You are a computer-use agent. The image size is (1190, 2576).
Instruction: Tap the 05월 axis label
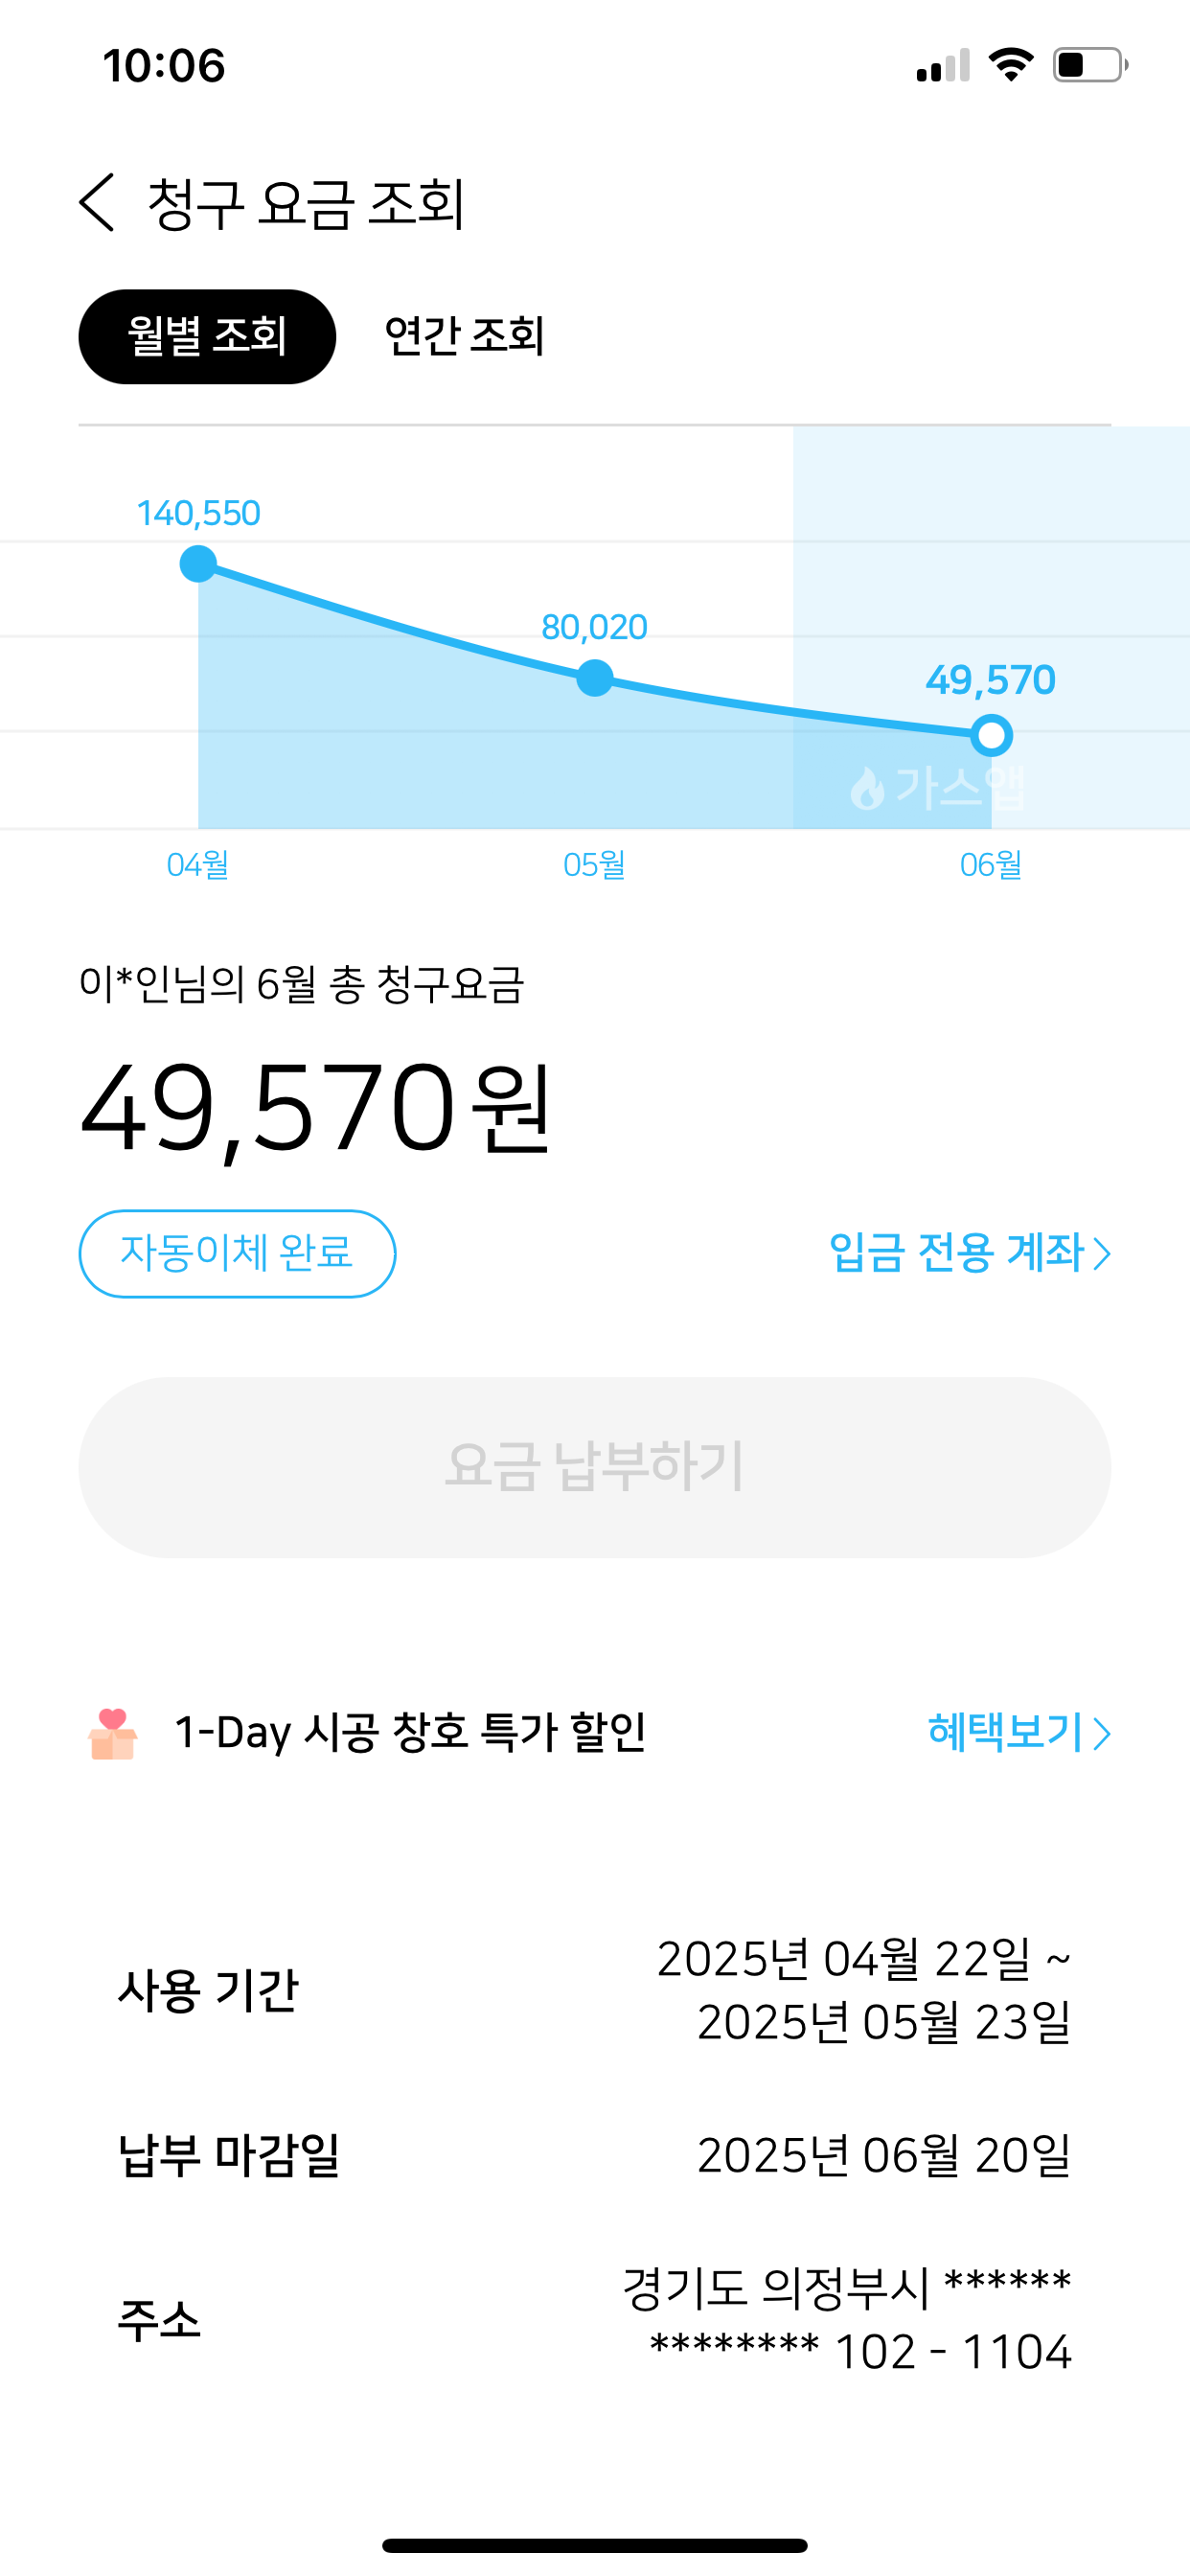(x=595, y=865)
